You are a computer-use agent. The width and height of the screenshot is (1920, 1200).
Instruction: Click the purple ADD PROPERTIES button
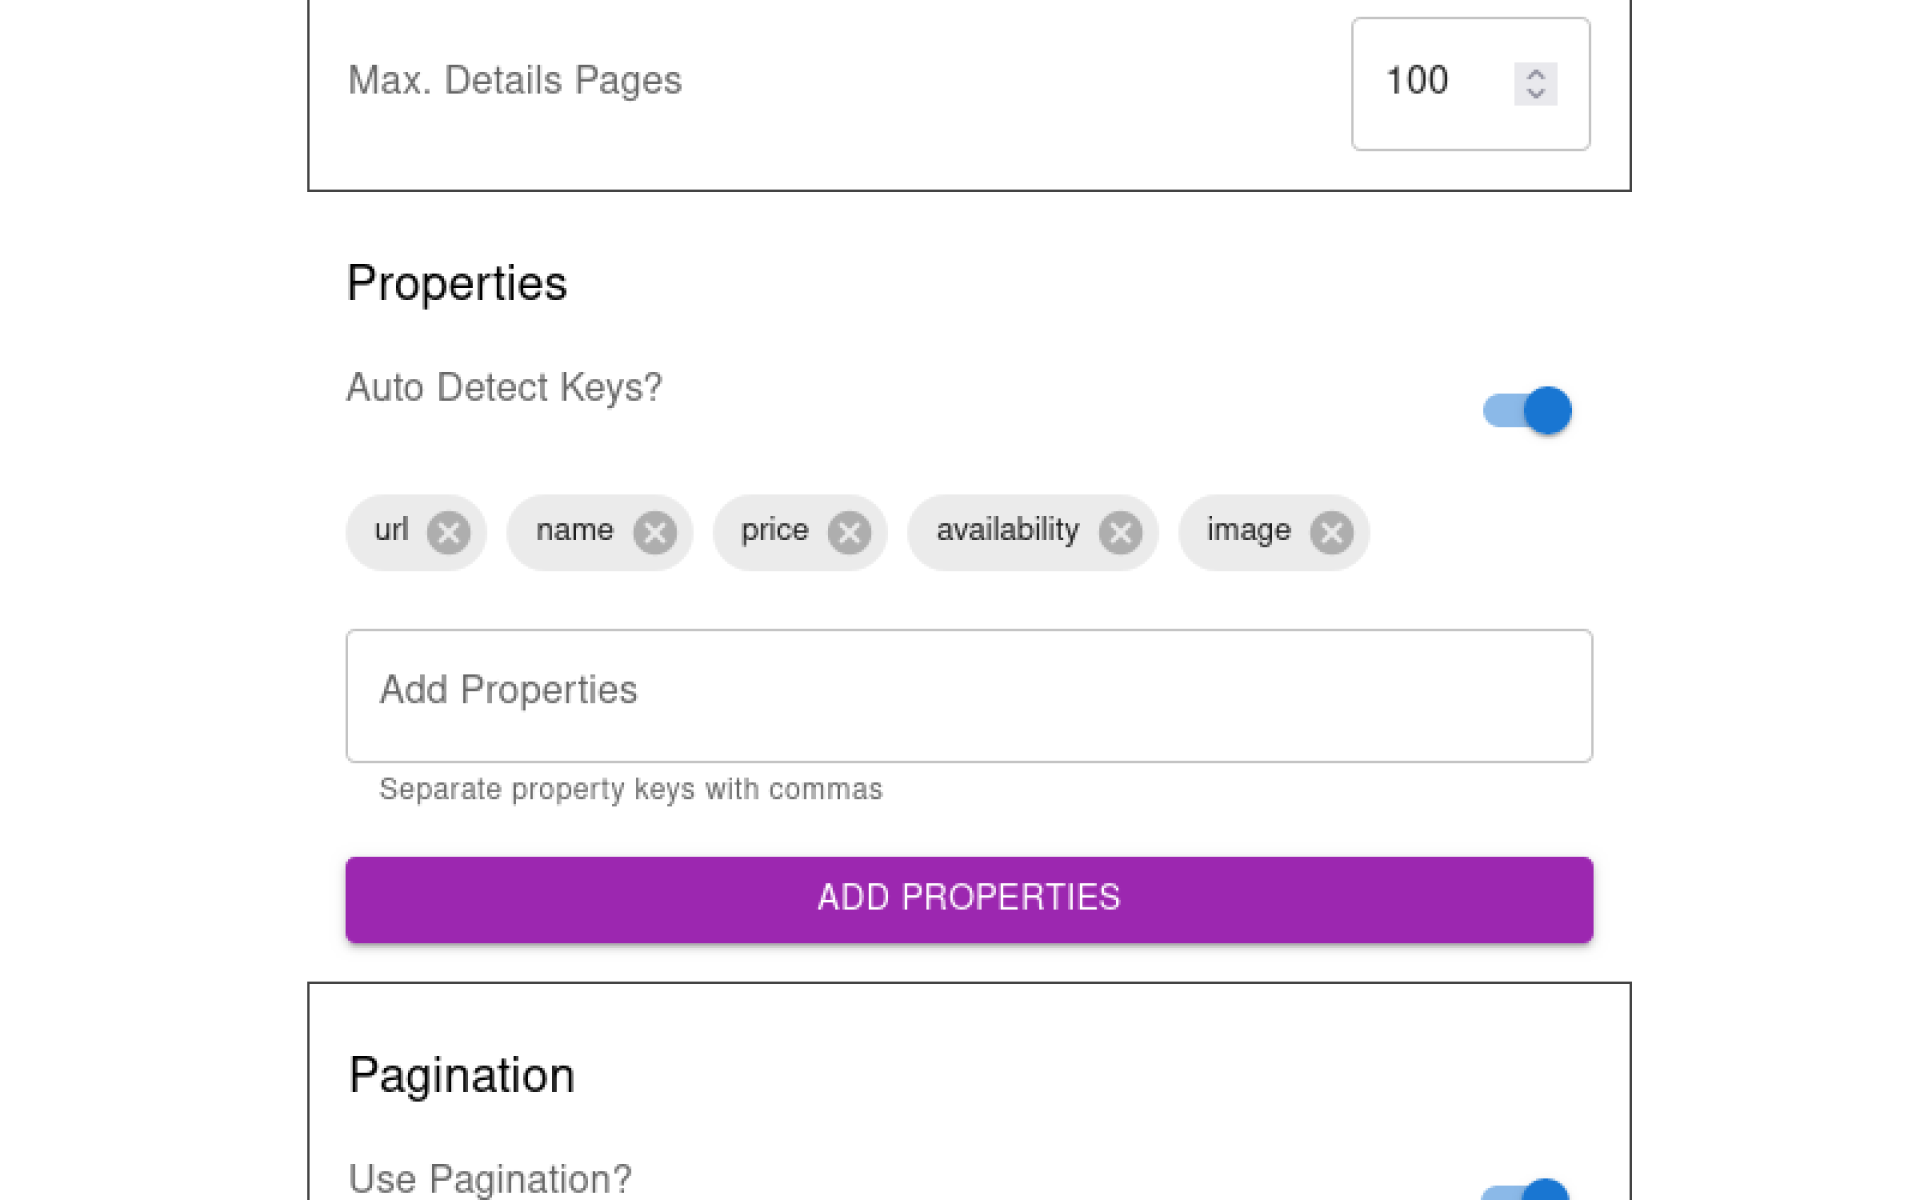click(x=968, y=899)
